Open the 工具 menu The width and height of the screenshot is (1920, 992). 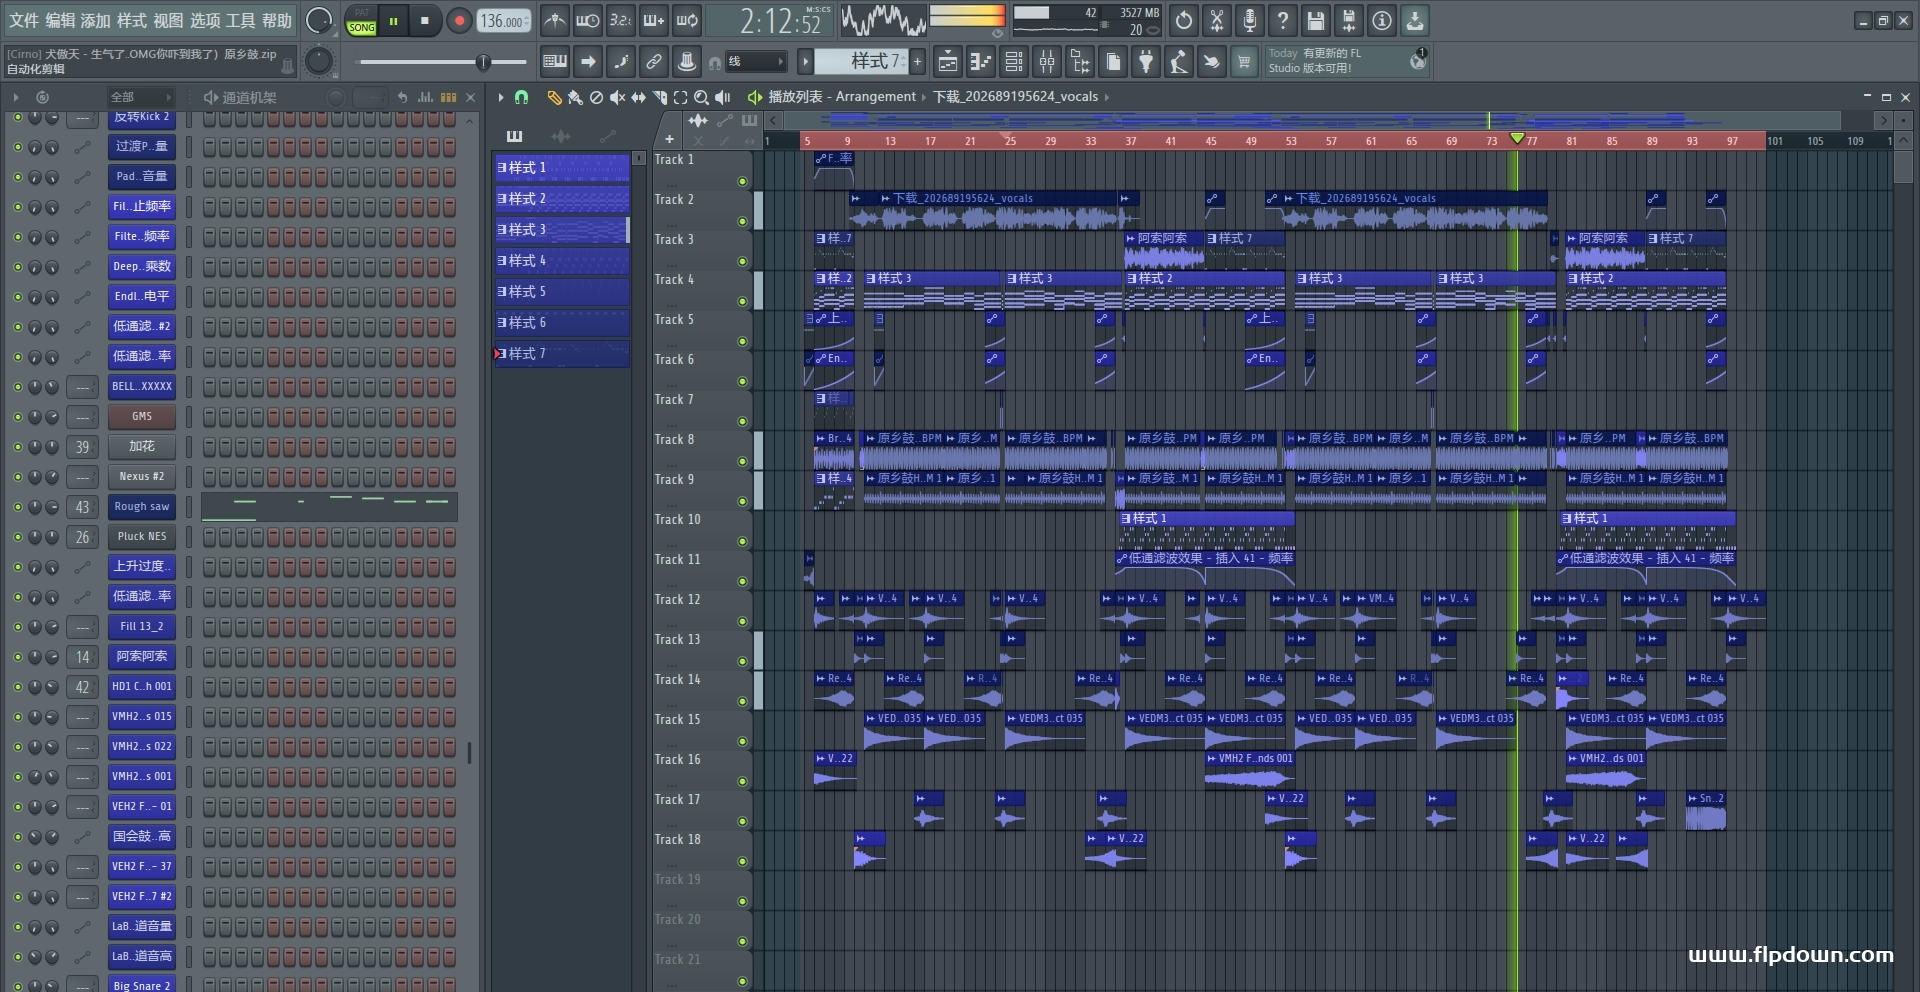pos(240,20)
